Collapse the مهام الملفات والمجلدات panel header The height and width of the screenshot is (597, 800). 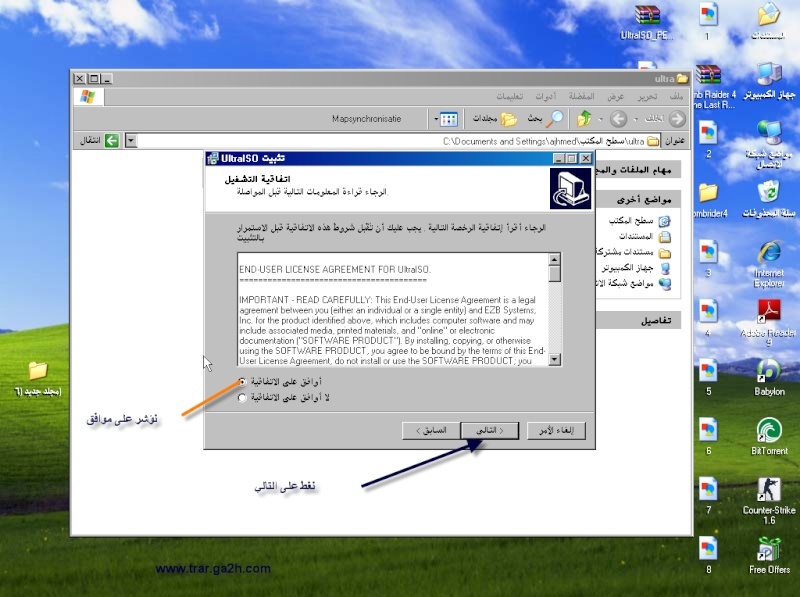[x=638, y=169]
